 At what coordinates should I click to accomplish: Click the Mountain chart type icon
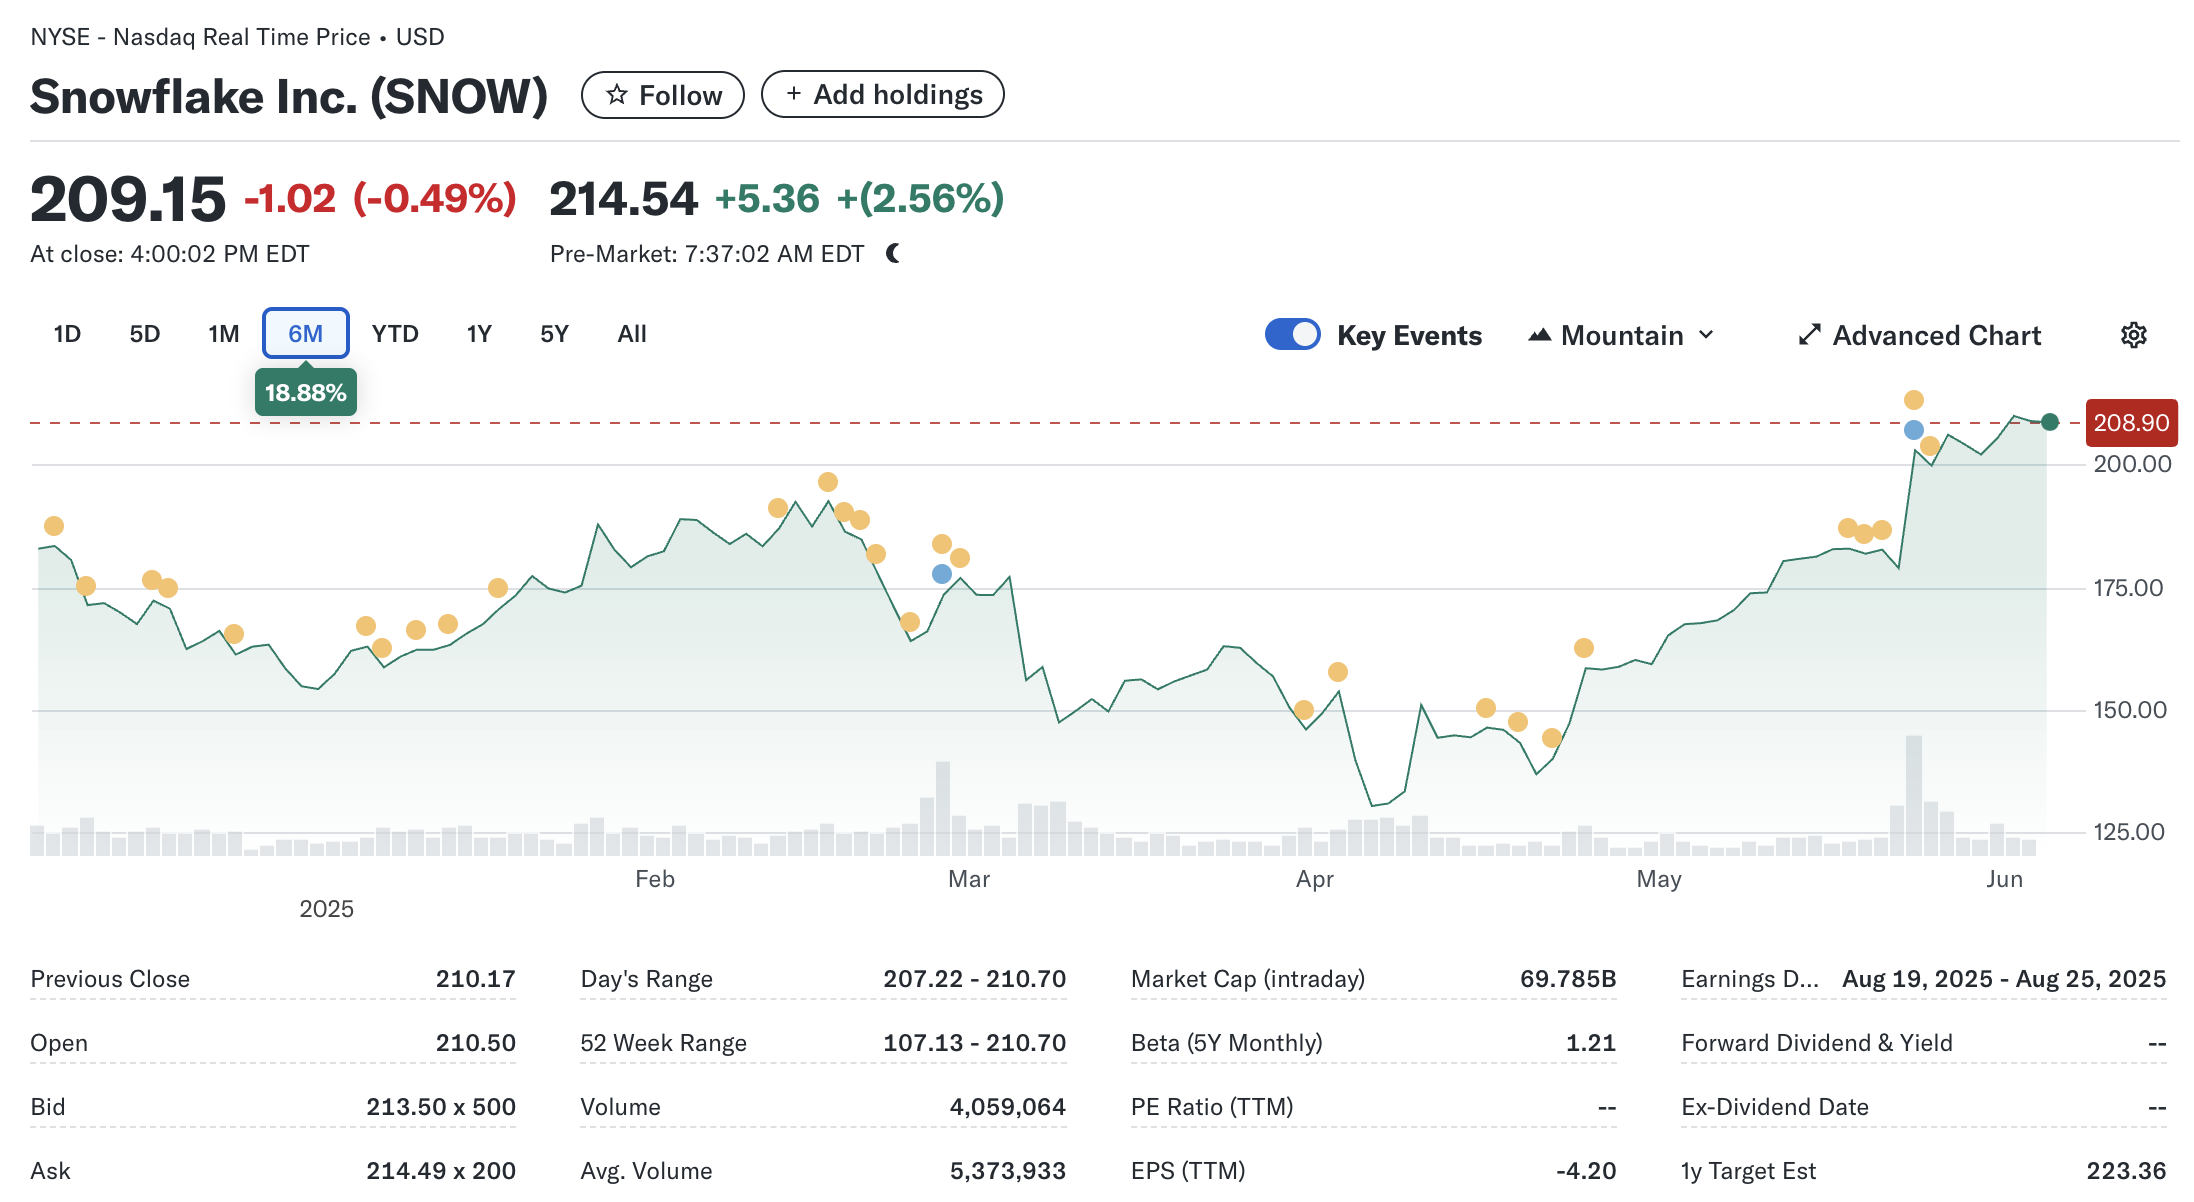(x=1539, y=335)
